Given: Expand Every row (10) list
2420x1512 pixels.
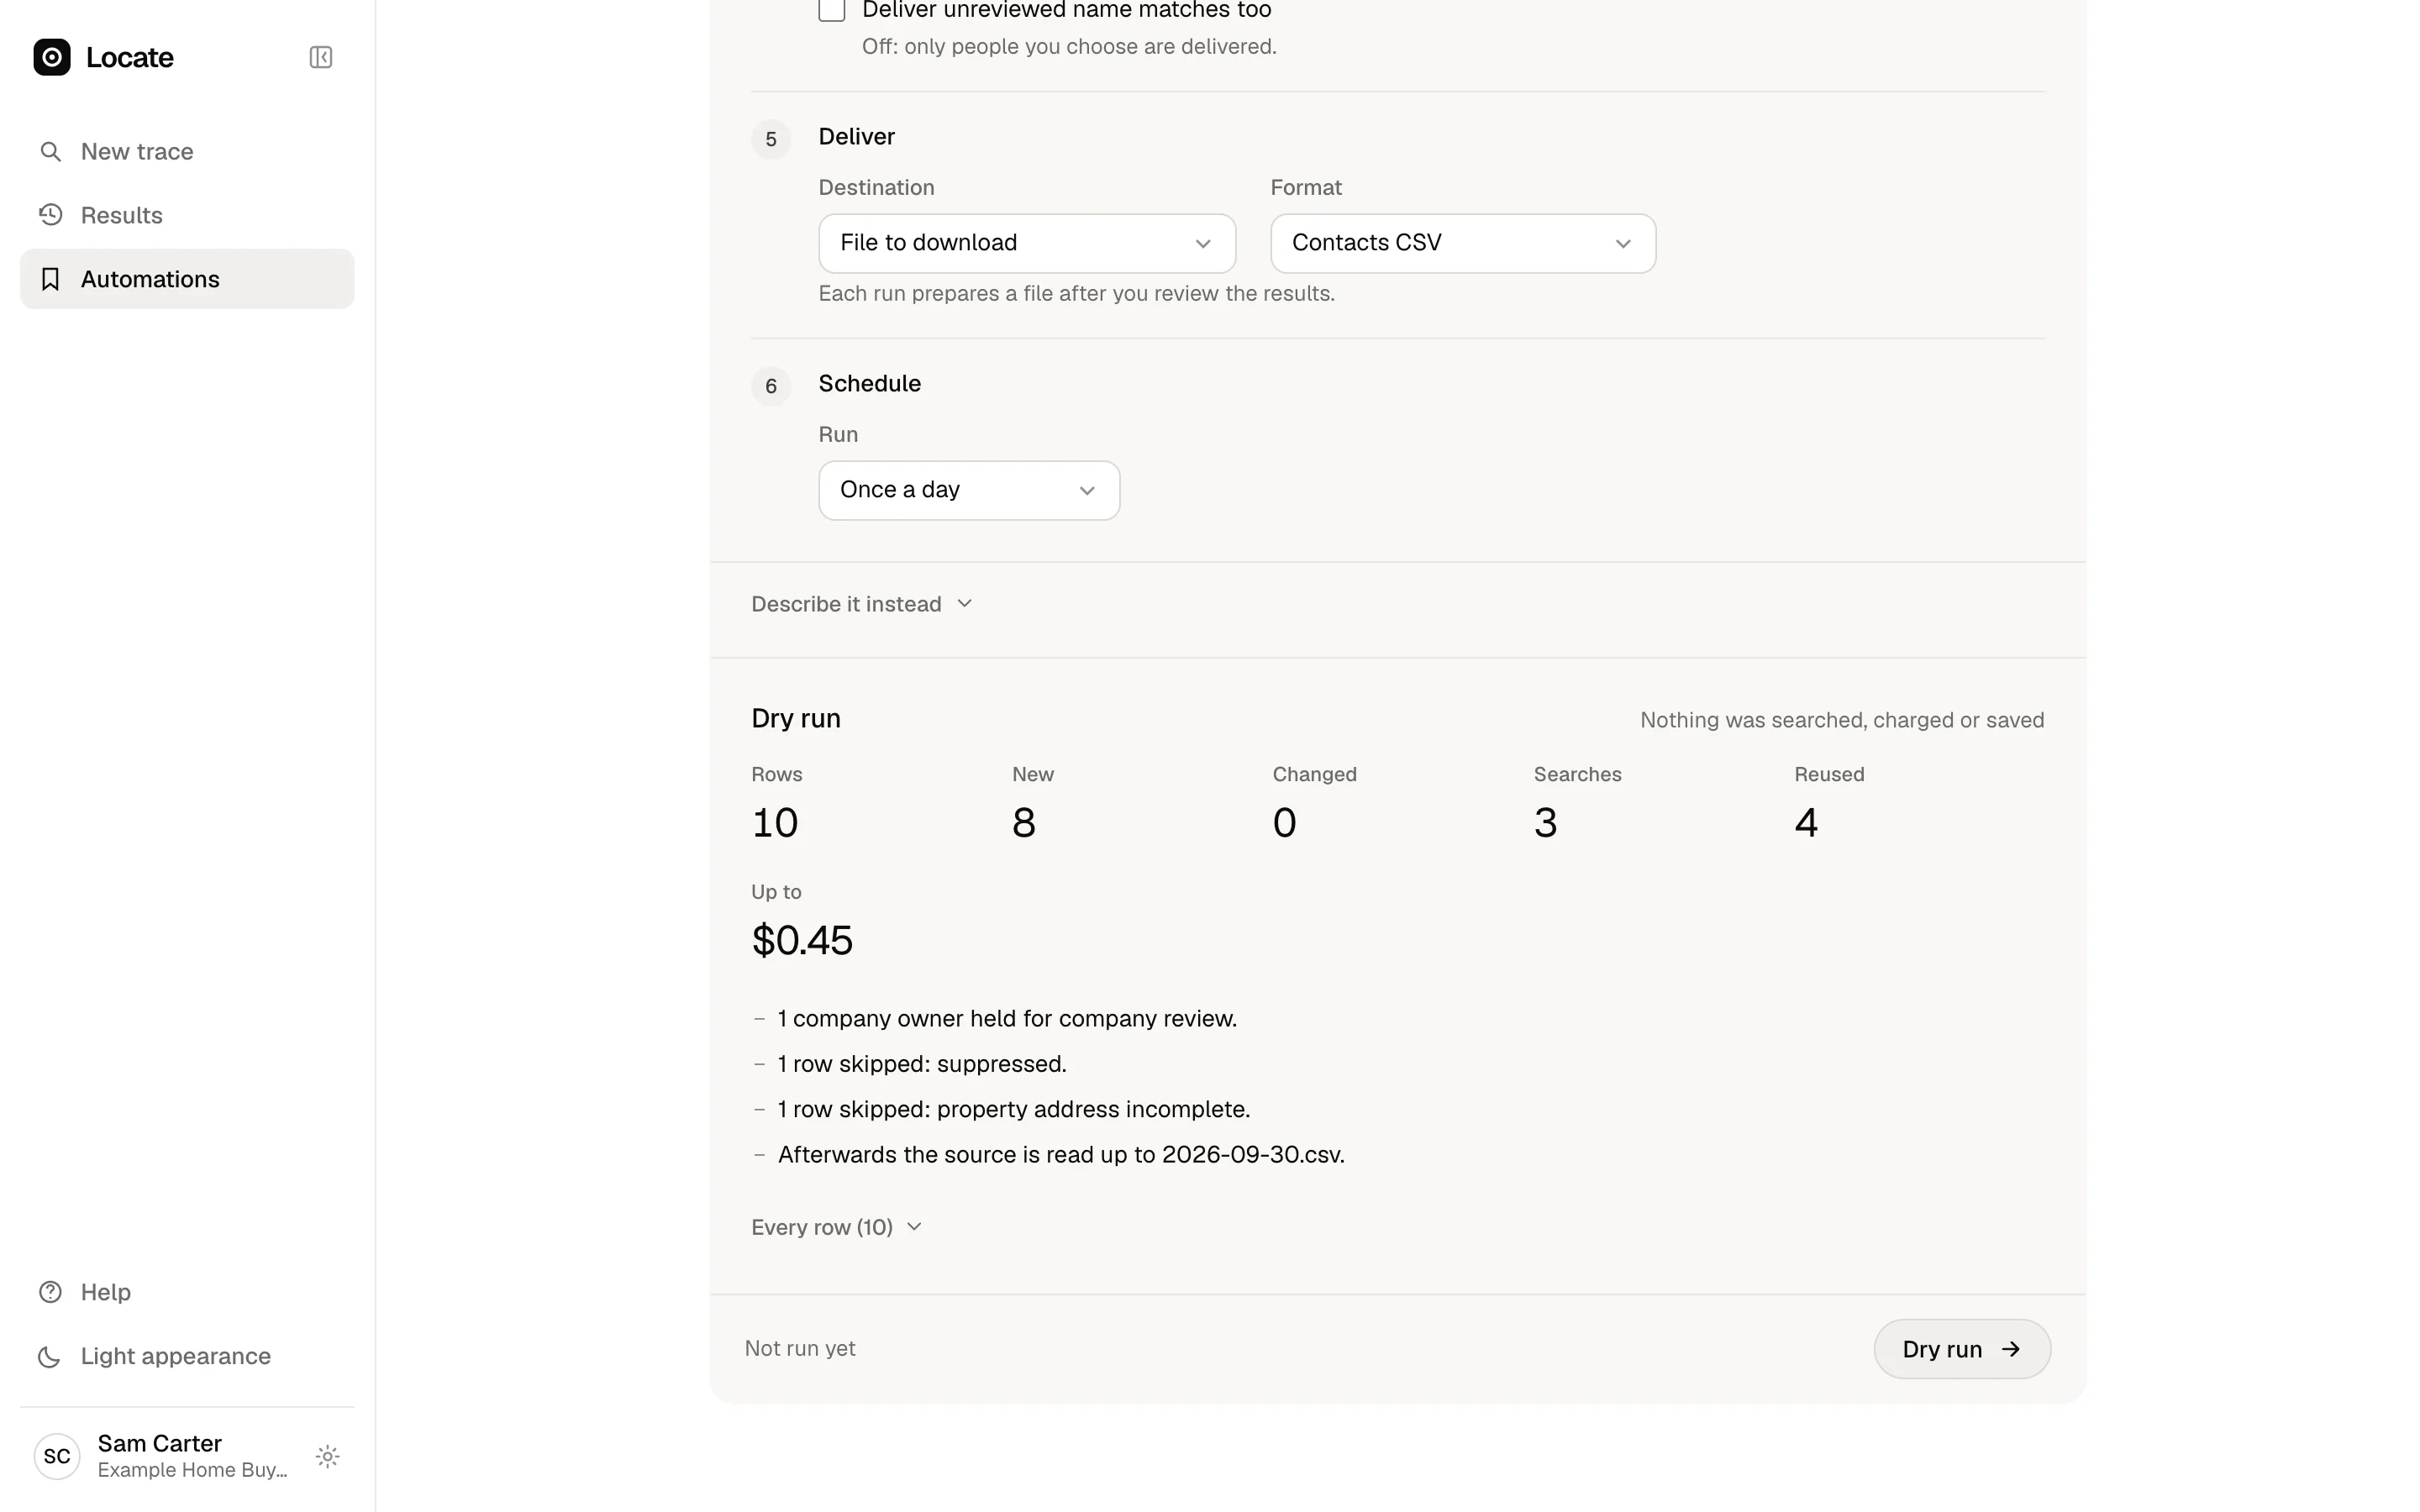Looking at the screenshot, I should pos(836,1227).
